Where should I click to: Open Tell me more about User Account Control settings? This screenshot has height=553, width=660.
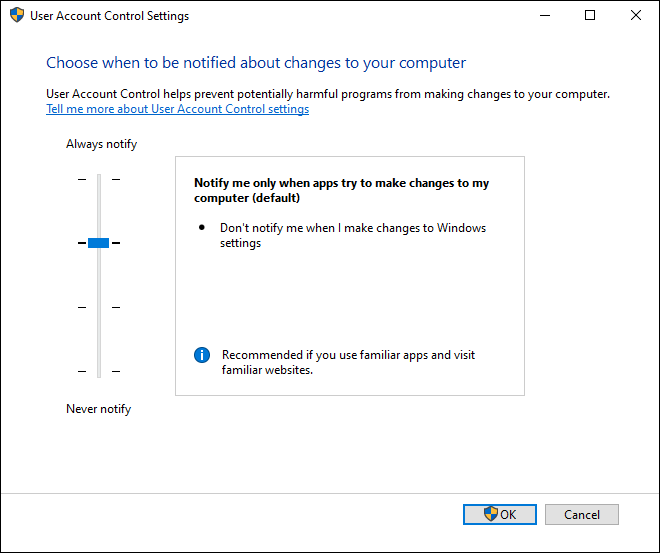tap(178, 109)
